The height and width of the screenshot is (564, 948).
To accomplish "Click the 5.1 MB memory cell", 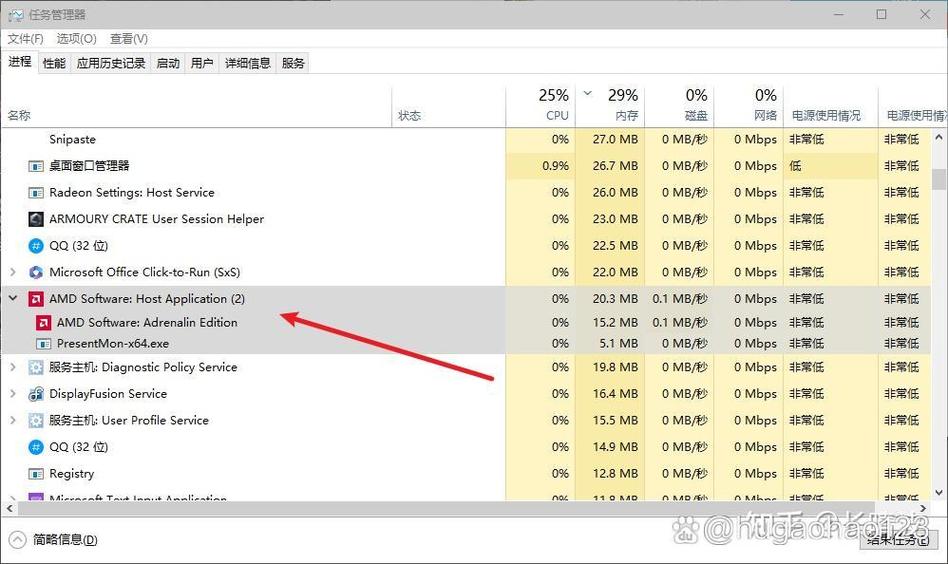I will [x=610, y=343].
